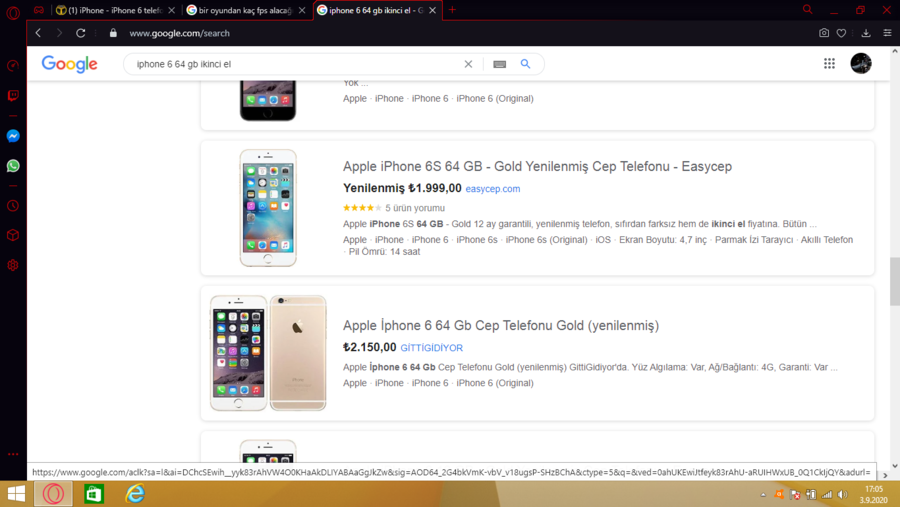Open GX Control speedometer in sidebar
This screenshot has width=900, height=507.
coord(13,66)
